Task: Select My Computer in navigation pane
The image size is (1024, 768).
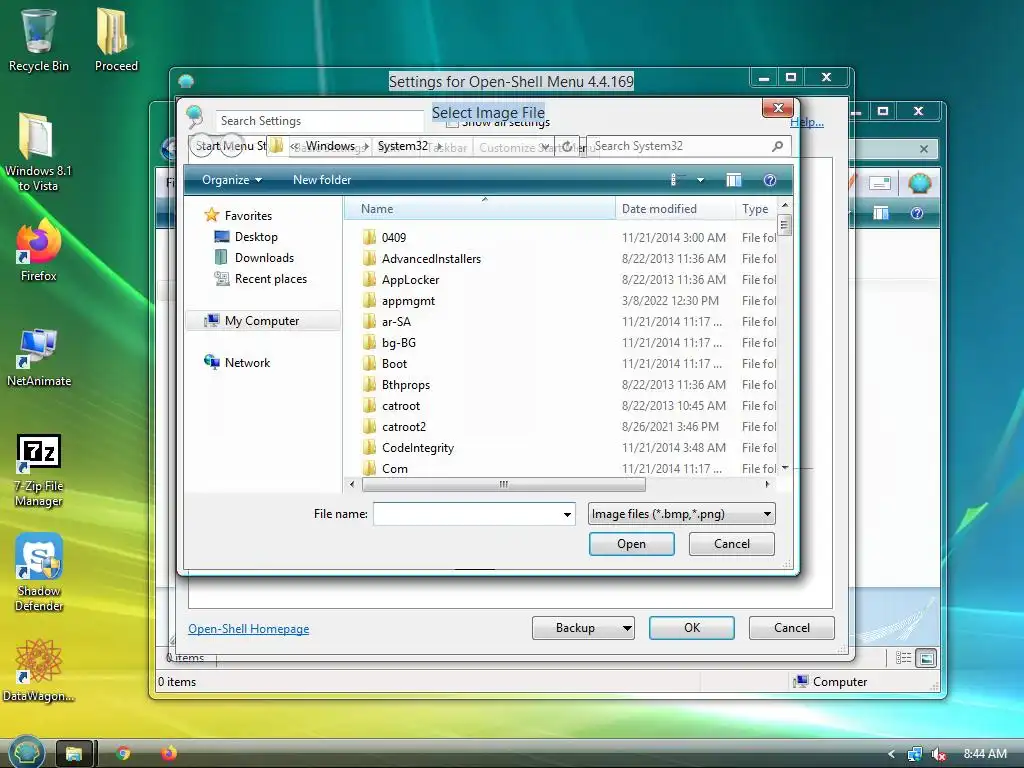Action: click(262, 321)
